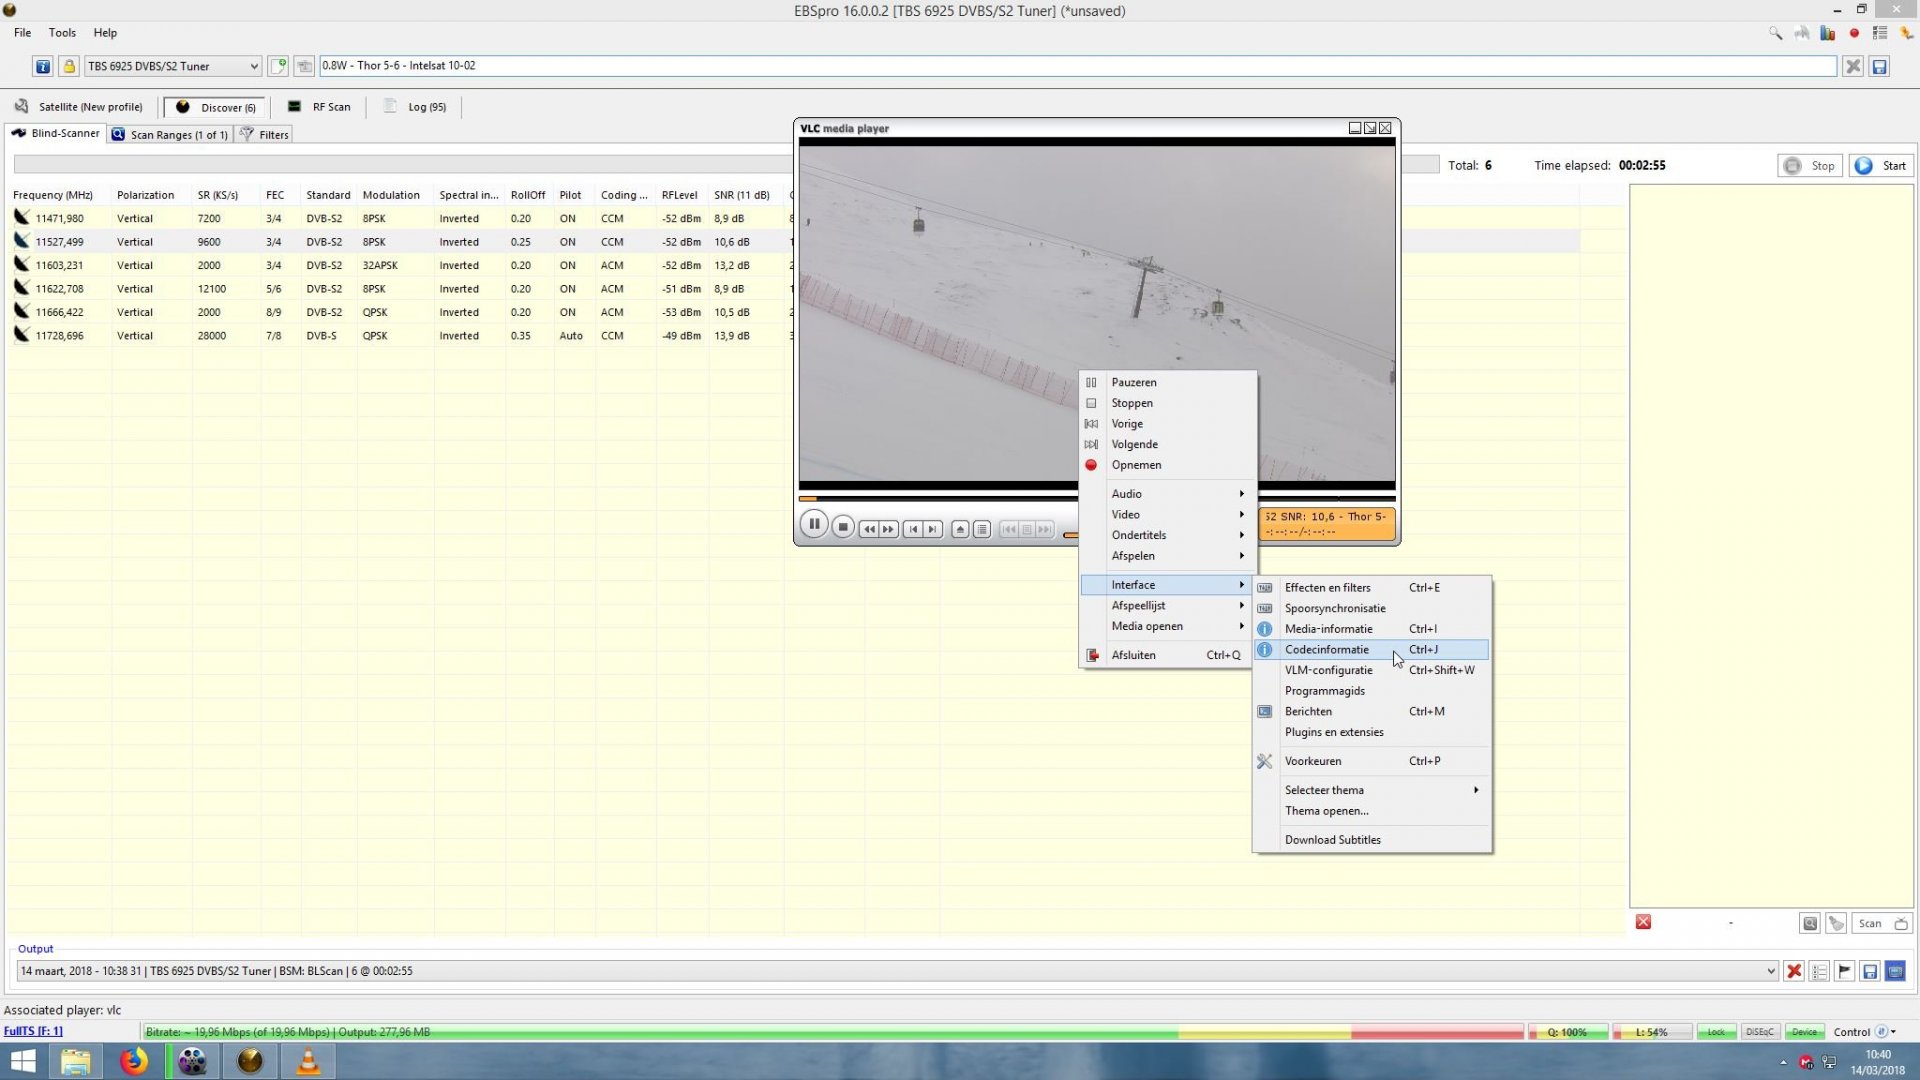This screenshot has height=1080, width=1920.
Task: Open the signal statistics chart icon
Action: coord(1827,33)
